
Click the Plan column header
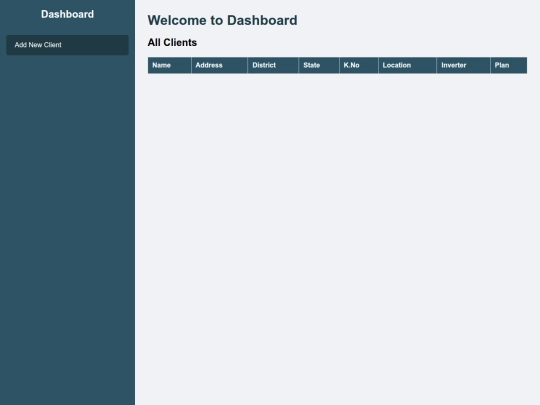pyautogui.click(x=509, y=65)
